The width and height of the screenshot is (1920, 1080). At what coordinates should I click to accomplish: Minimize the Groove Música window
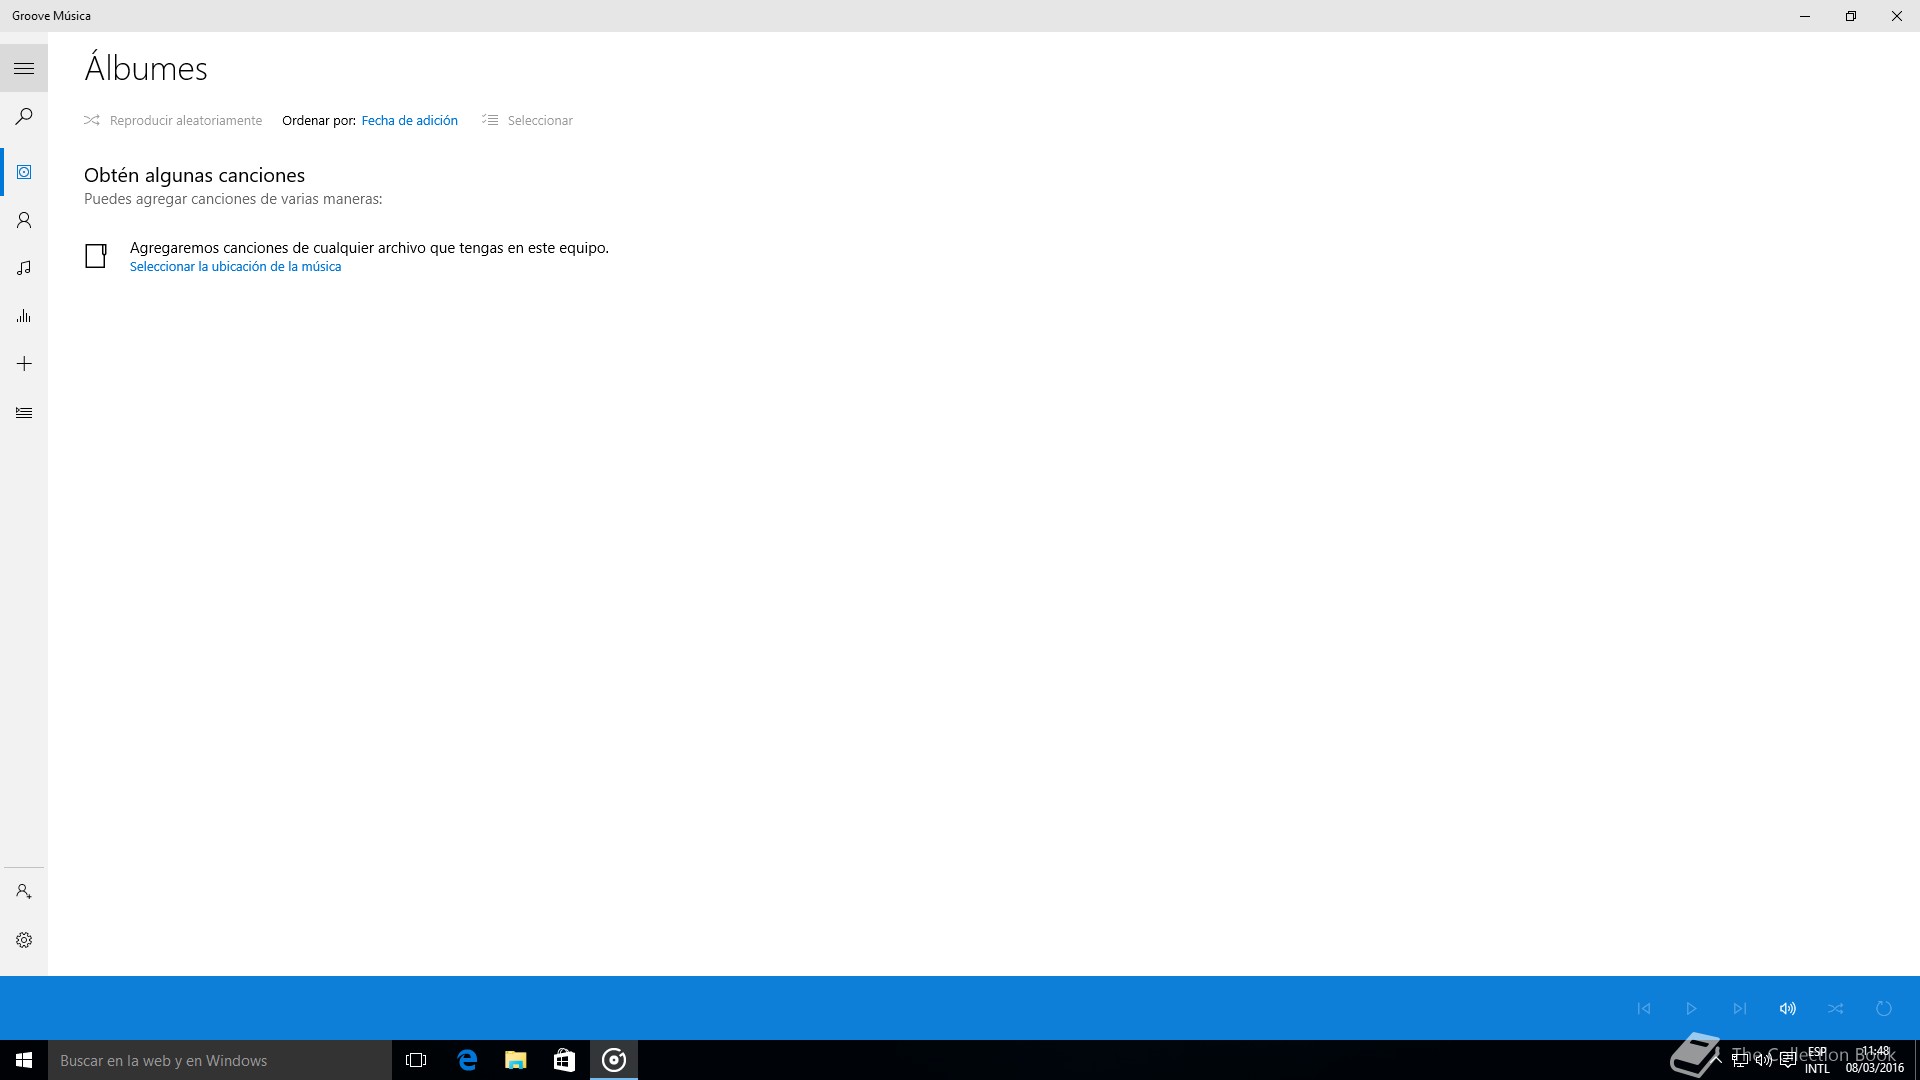point(1805,16)
